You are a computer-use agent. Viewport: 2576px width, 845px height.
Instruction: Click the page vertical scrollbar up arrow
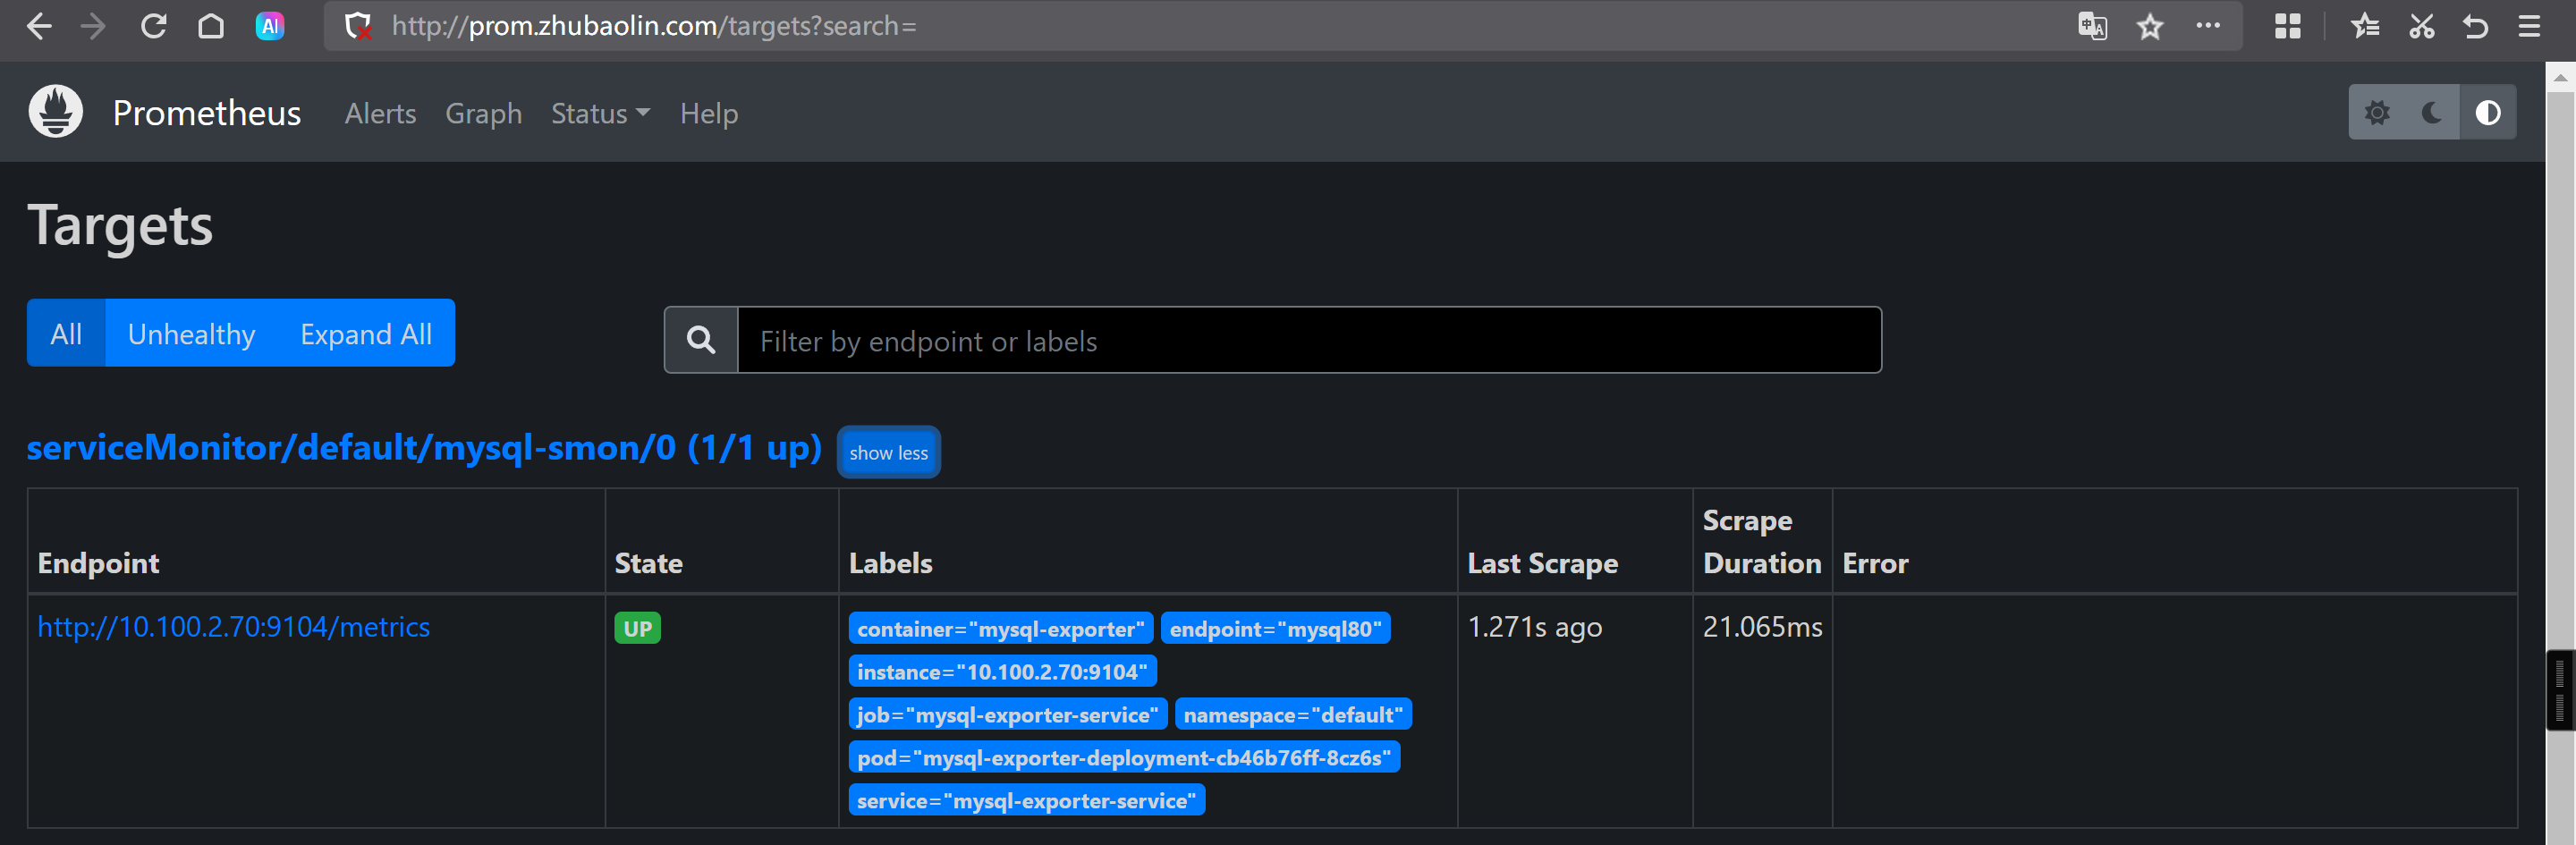[2560, 77]
